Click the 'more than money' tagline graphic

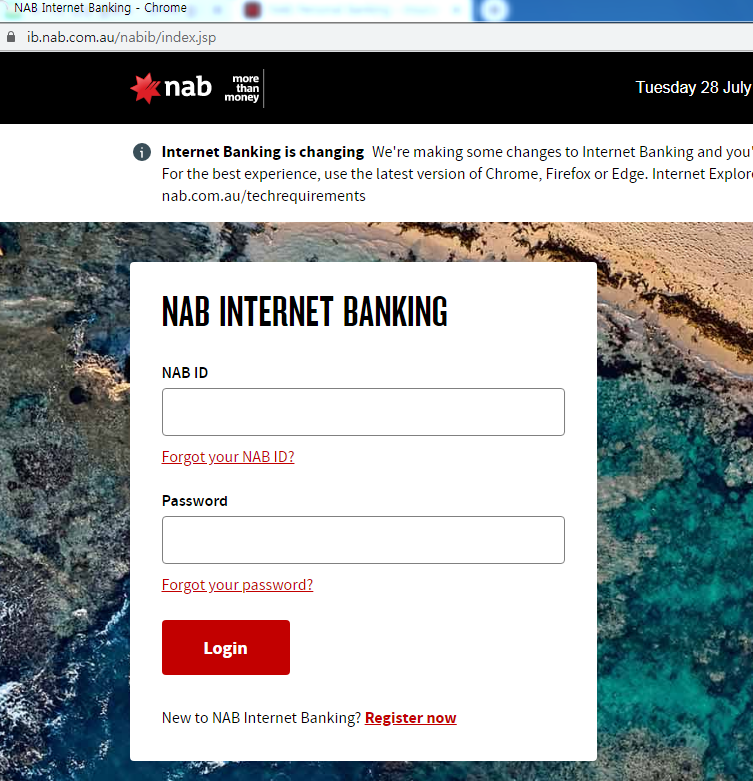242,88
